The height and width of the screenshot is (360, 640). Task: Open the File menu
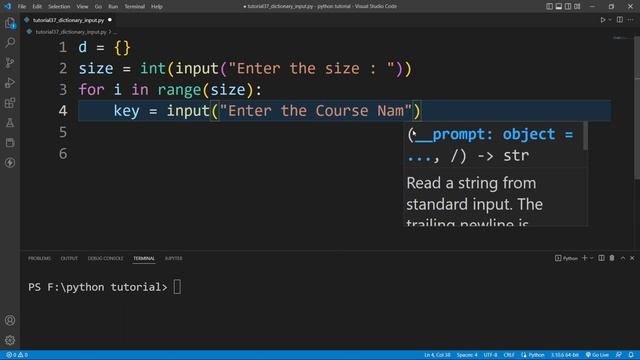tap(22, 7)
